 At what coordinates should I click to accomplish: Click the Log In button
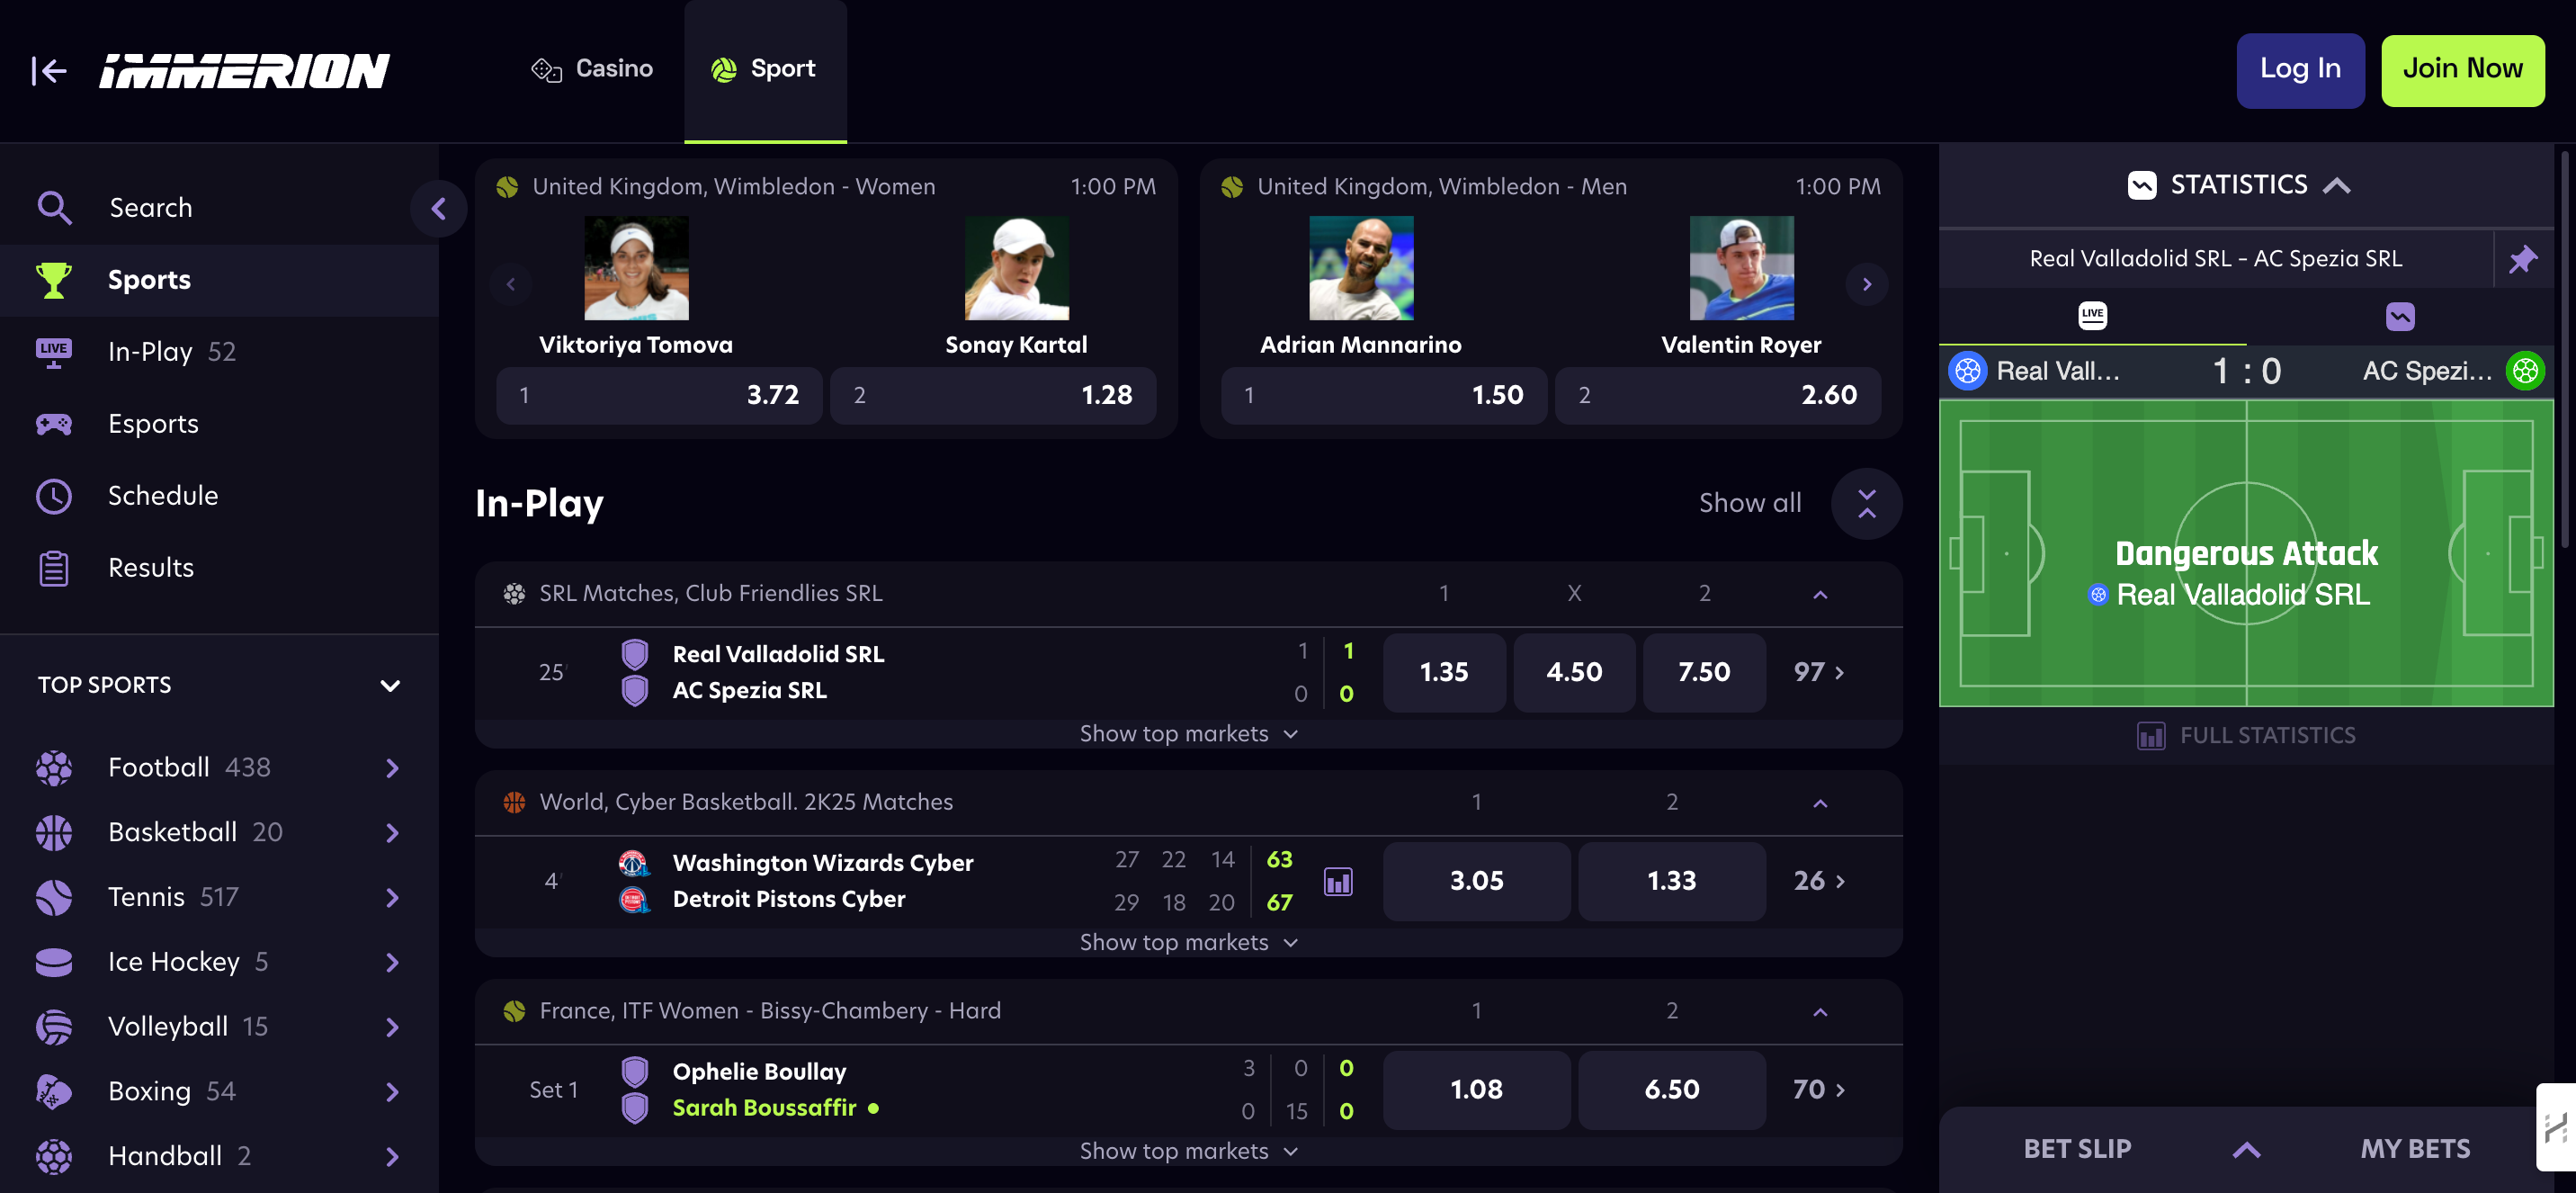tap(2300, 69)
